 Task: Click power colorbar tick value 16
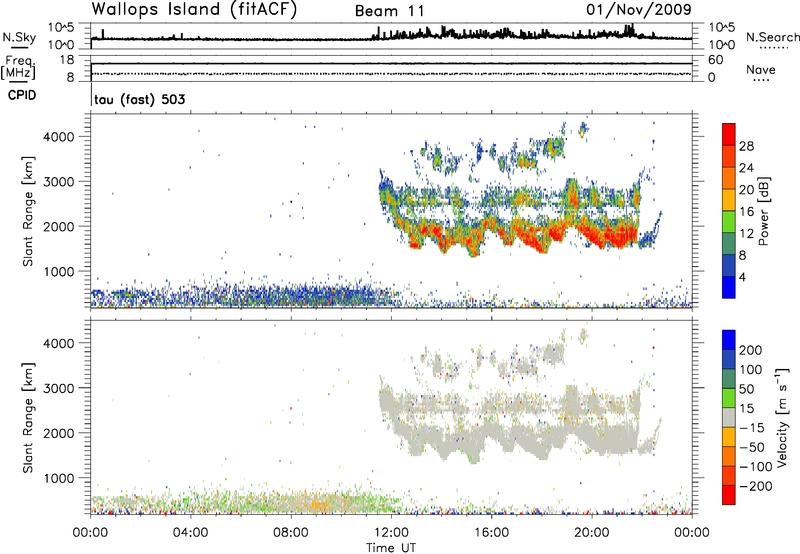coord(746,212)
